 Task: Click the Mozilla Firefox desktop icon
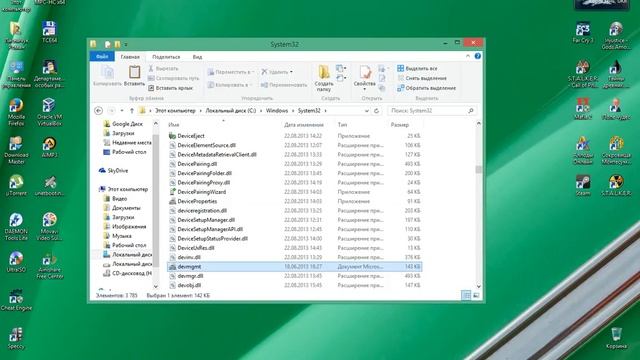(x=16, y=112)
